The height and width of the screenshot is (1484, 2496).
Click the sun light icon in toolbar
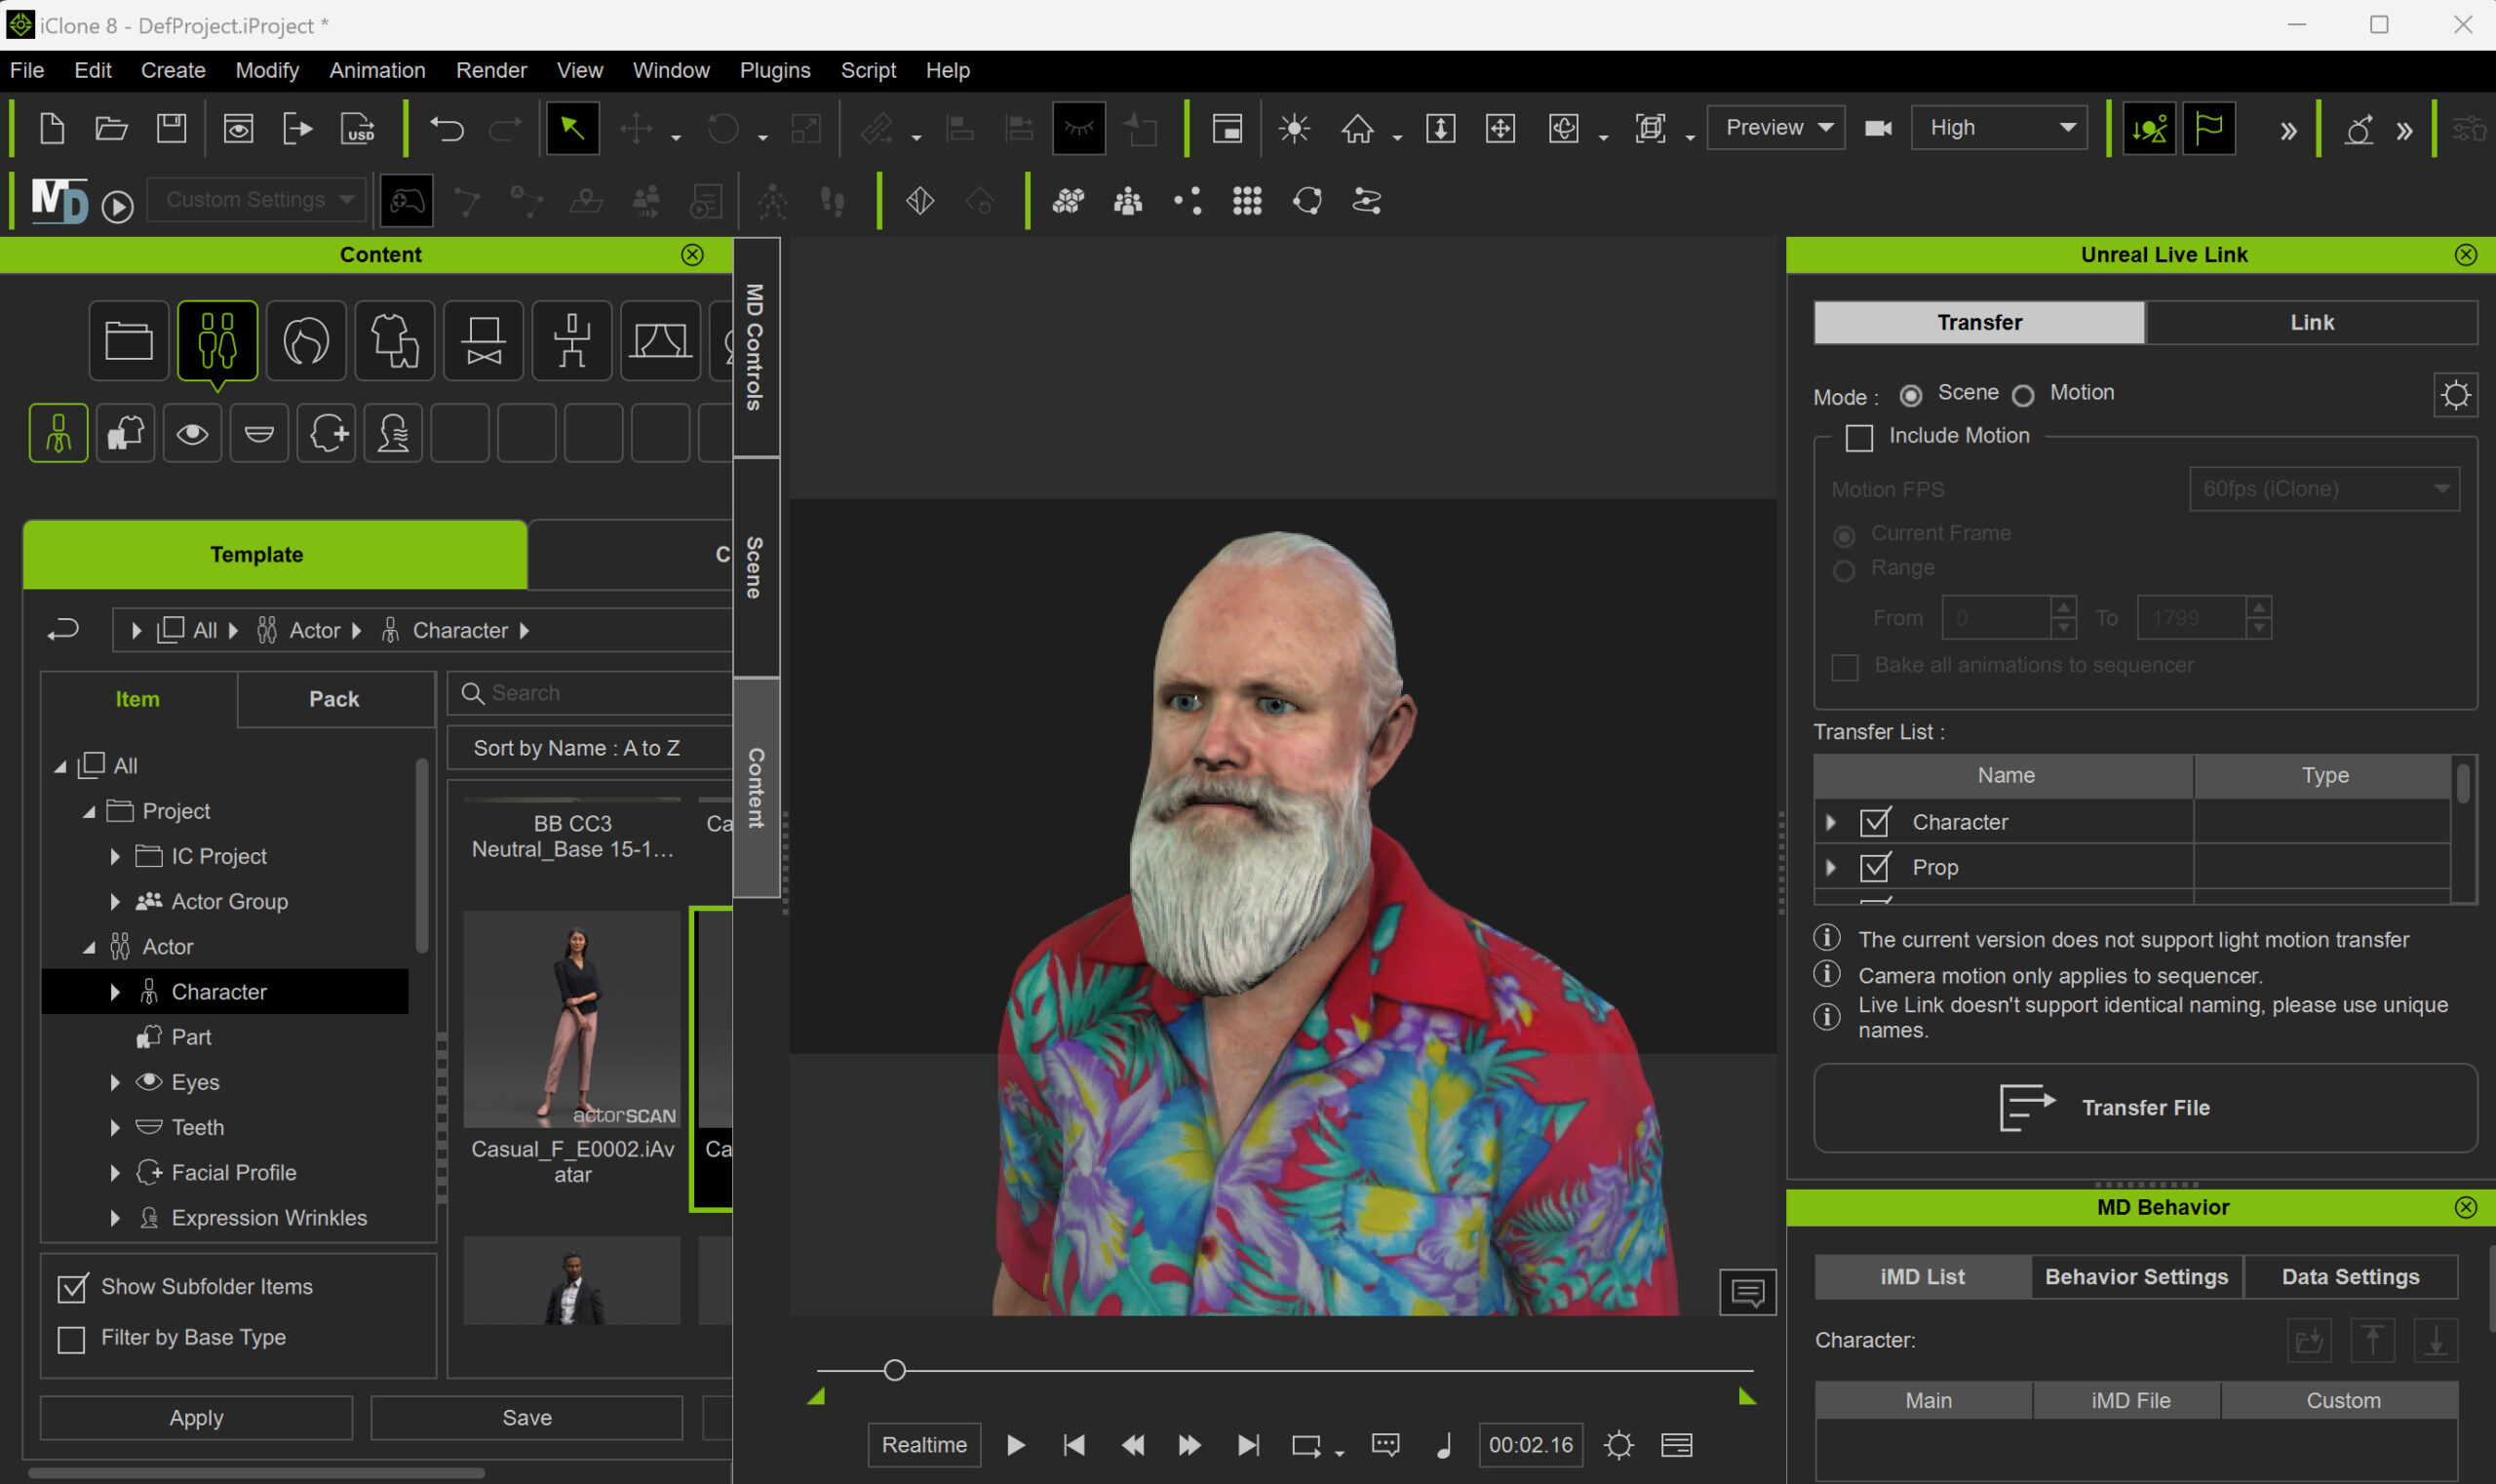pos(1294,129)
